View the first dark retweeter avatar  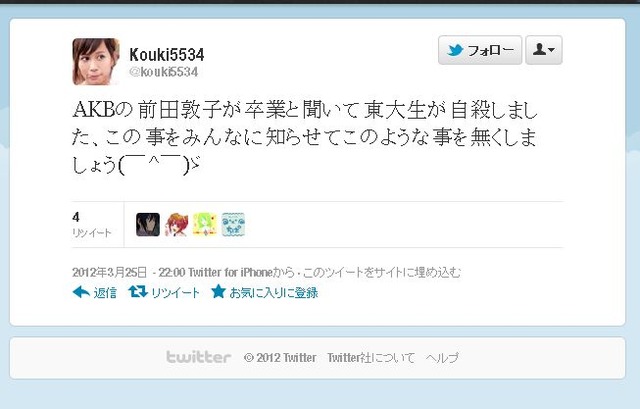point(148,225)
